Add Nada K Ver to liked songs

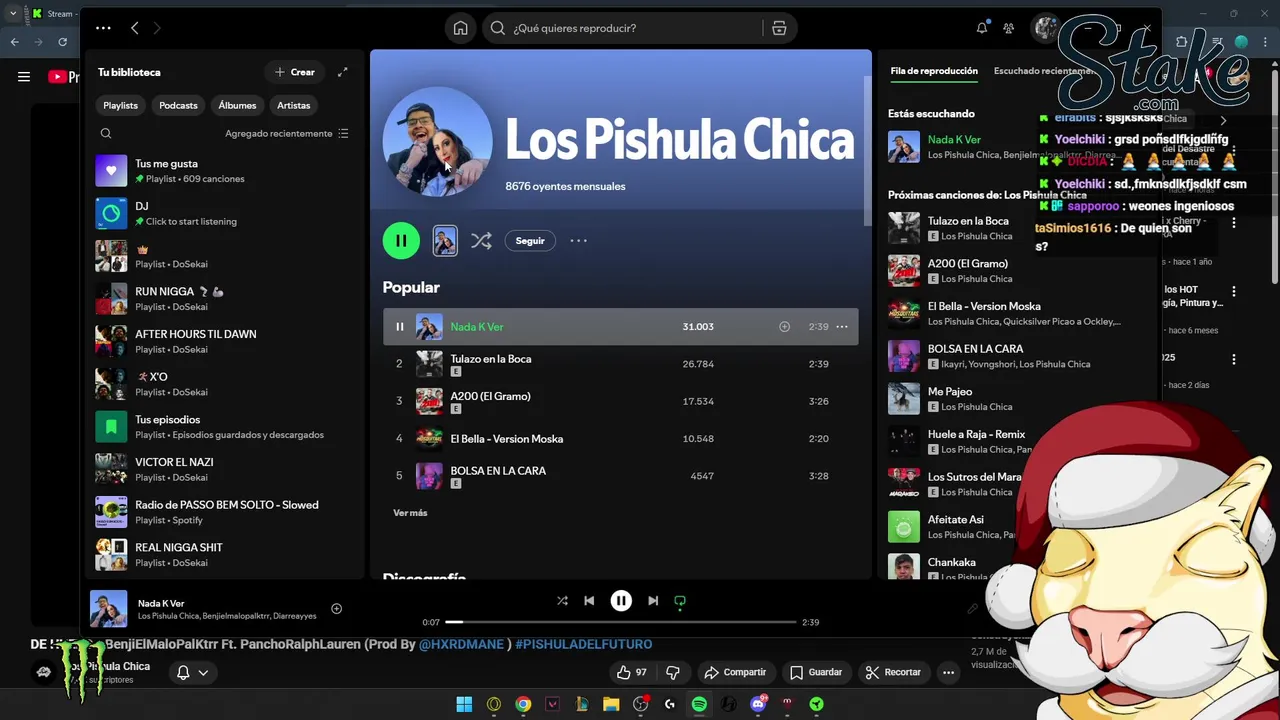pos(784,326)
